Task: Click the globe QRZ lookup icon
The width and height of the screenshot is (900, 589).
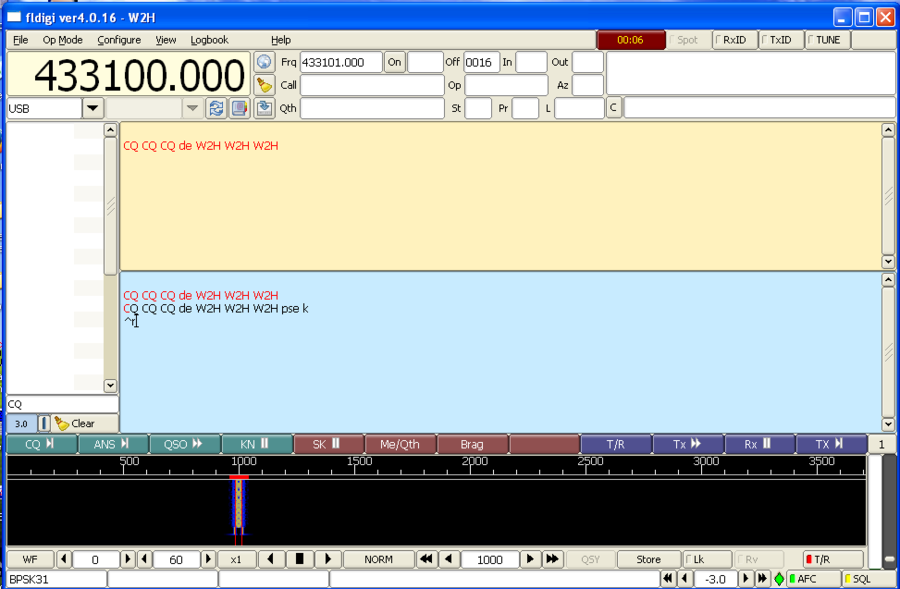Action: [x=264, y=62]
